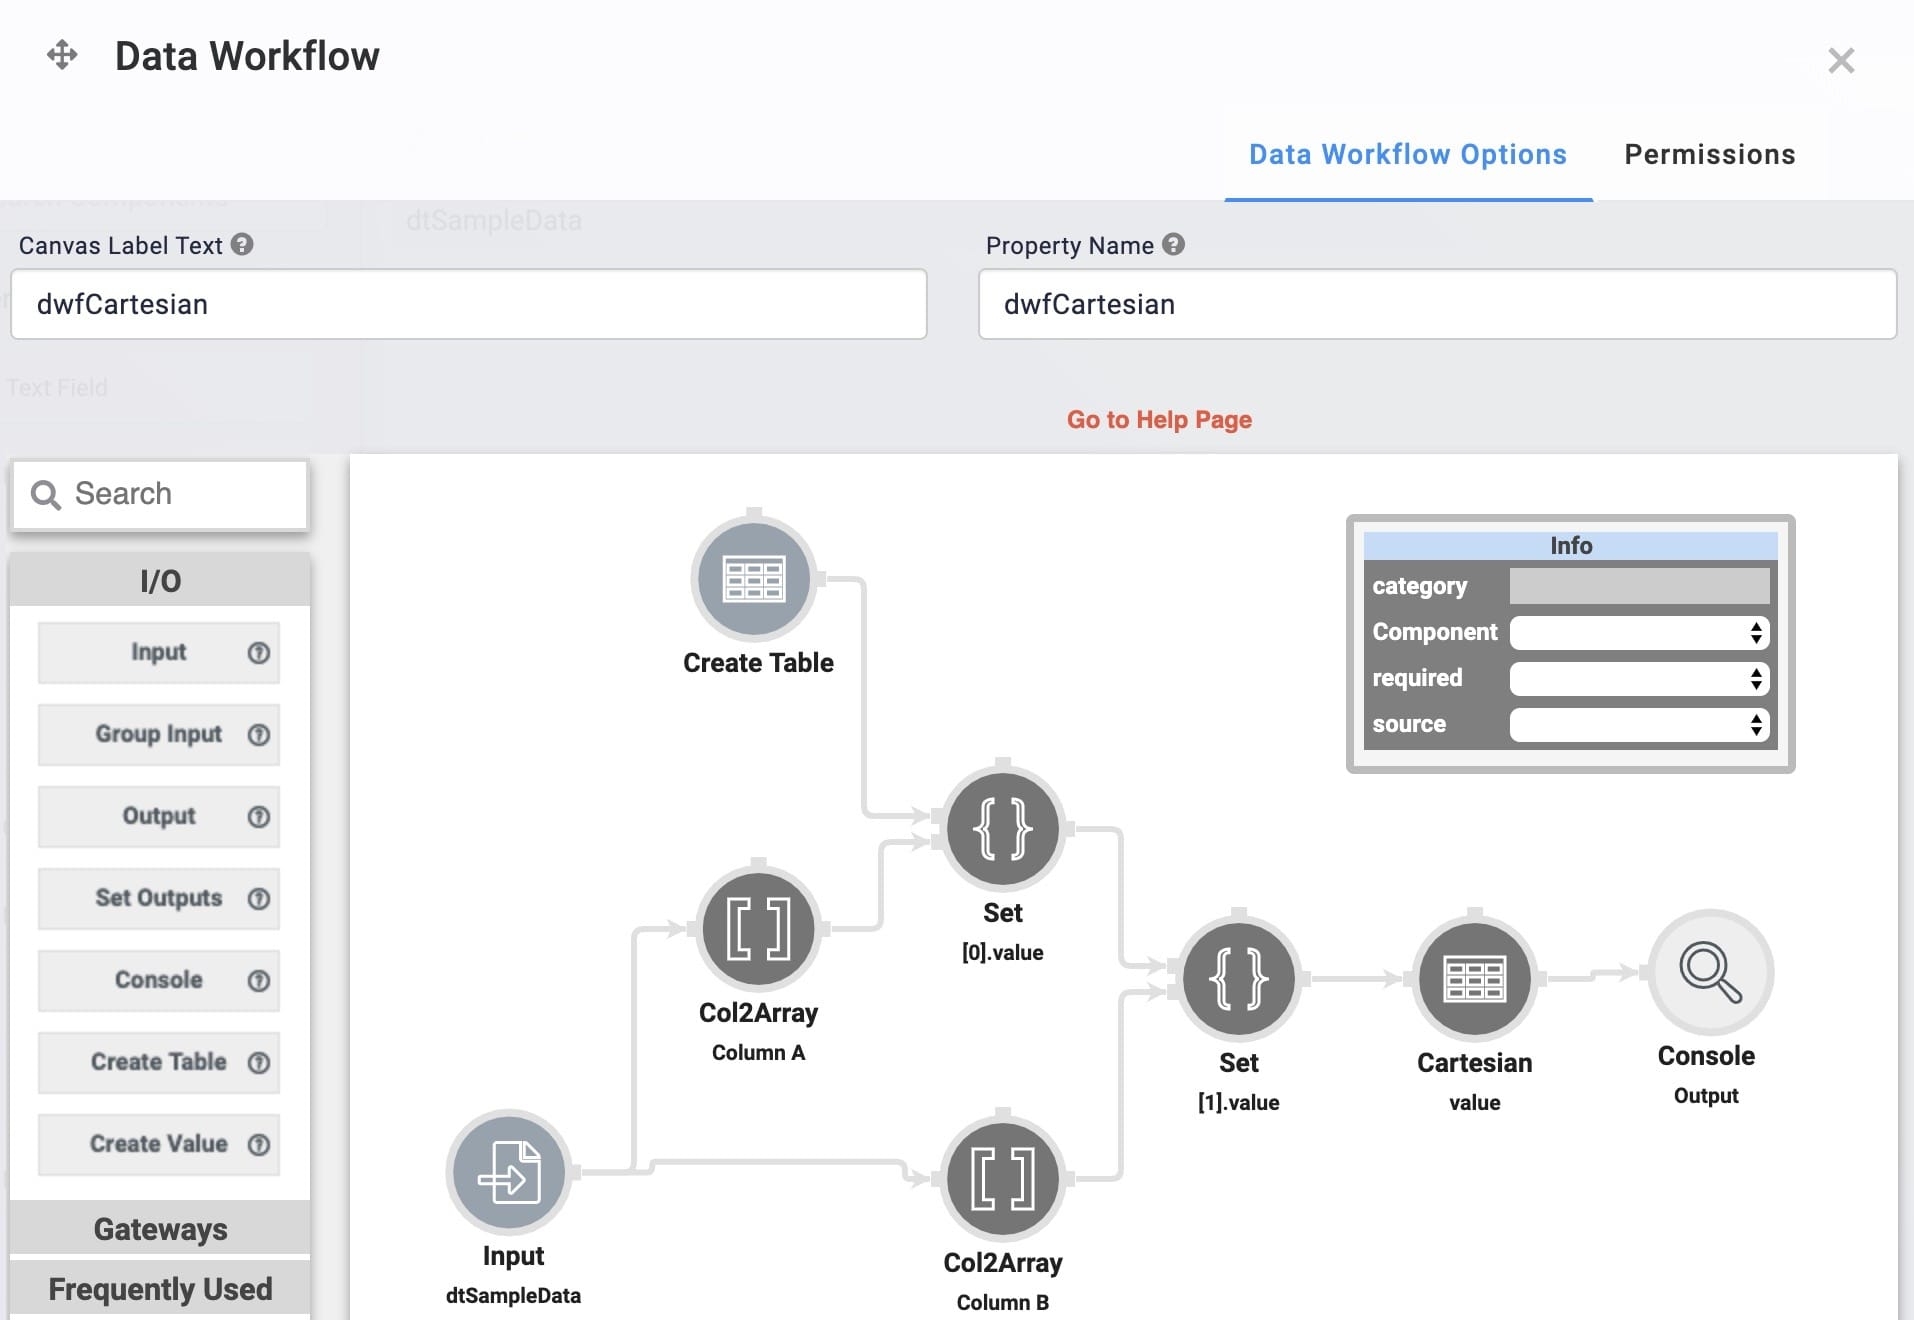The image size is (1914, 1320).
Task: Click the help icon on Create Table operator
Action: [259, 1063]
